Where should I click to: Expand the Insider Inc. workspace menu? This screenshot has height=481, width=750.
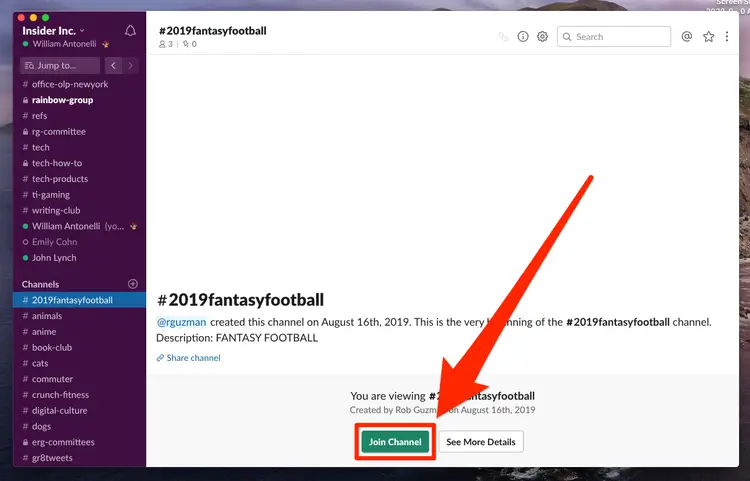[x=53, y=31]
